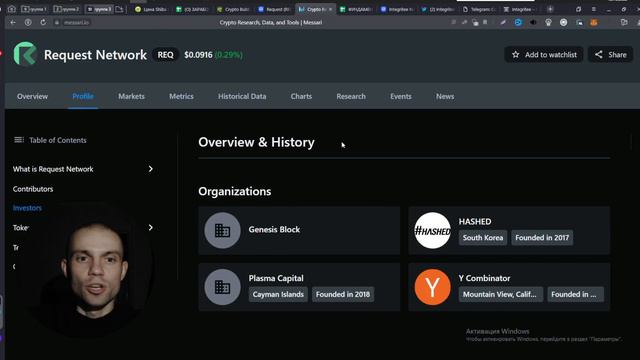
Task: Click the browser home icon
Action: click(x=11, y=9)
